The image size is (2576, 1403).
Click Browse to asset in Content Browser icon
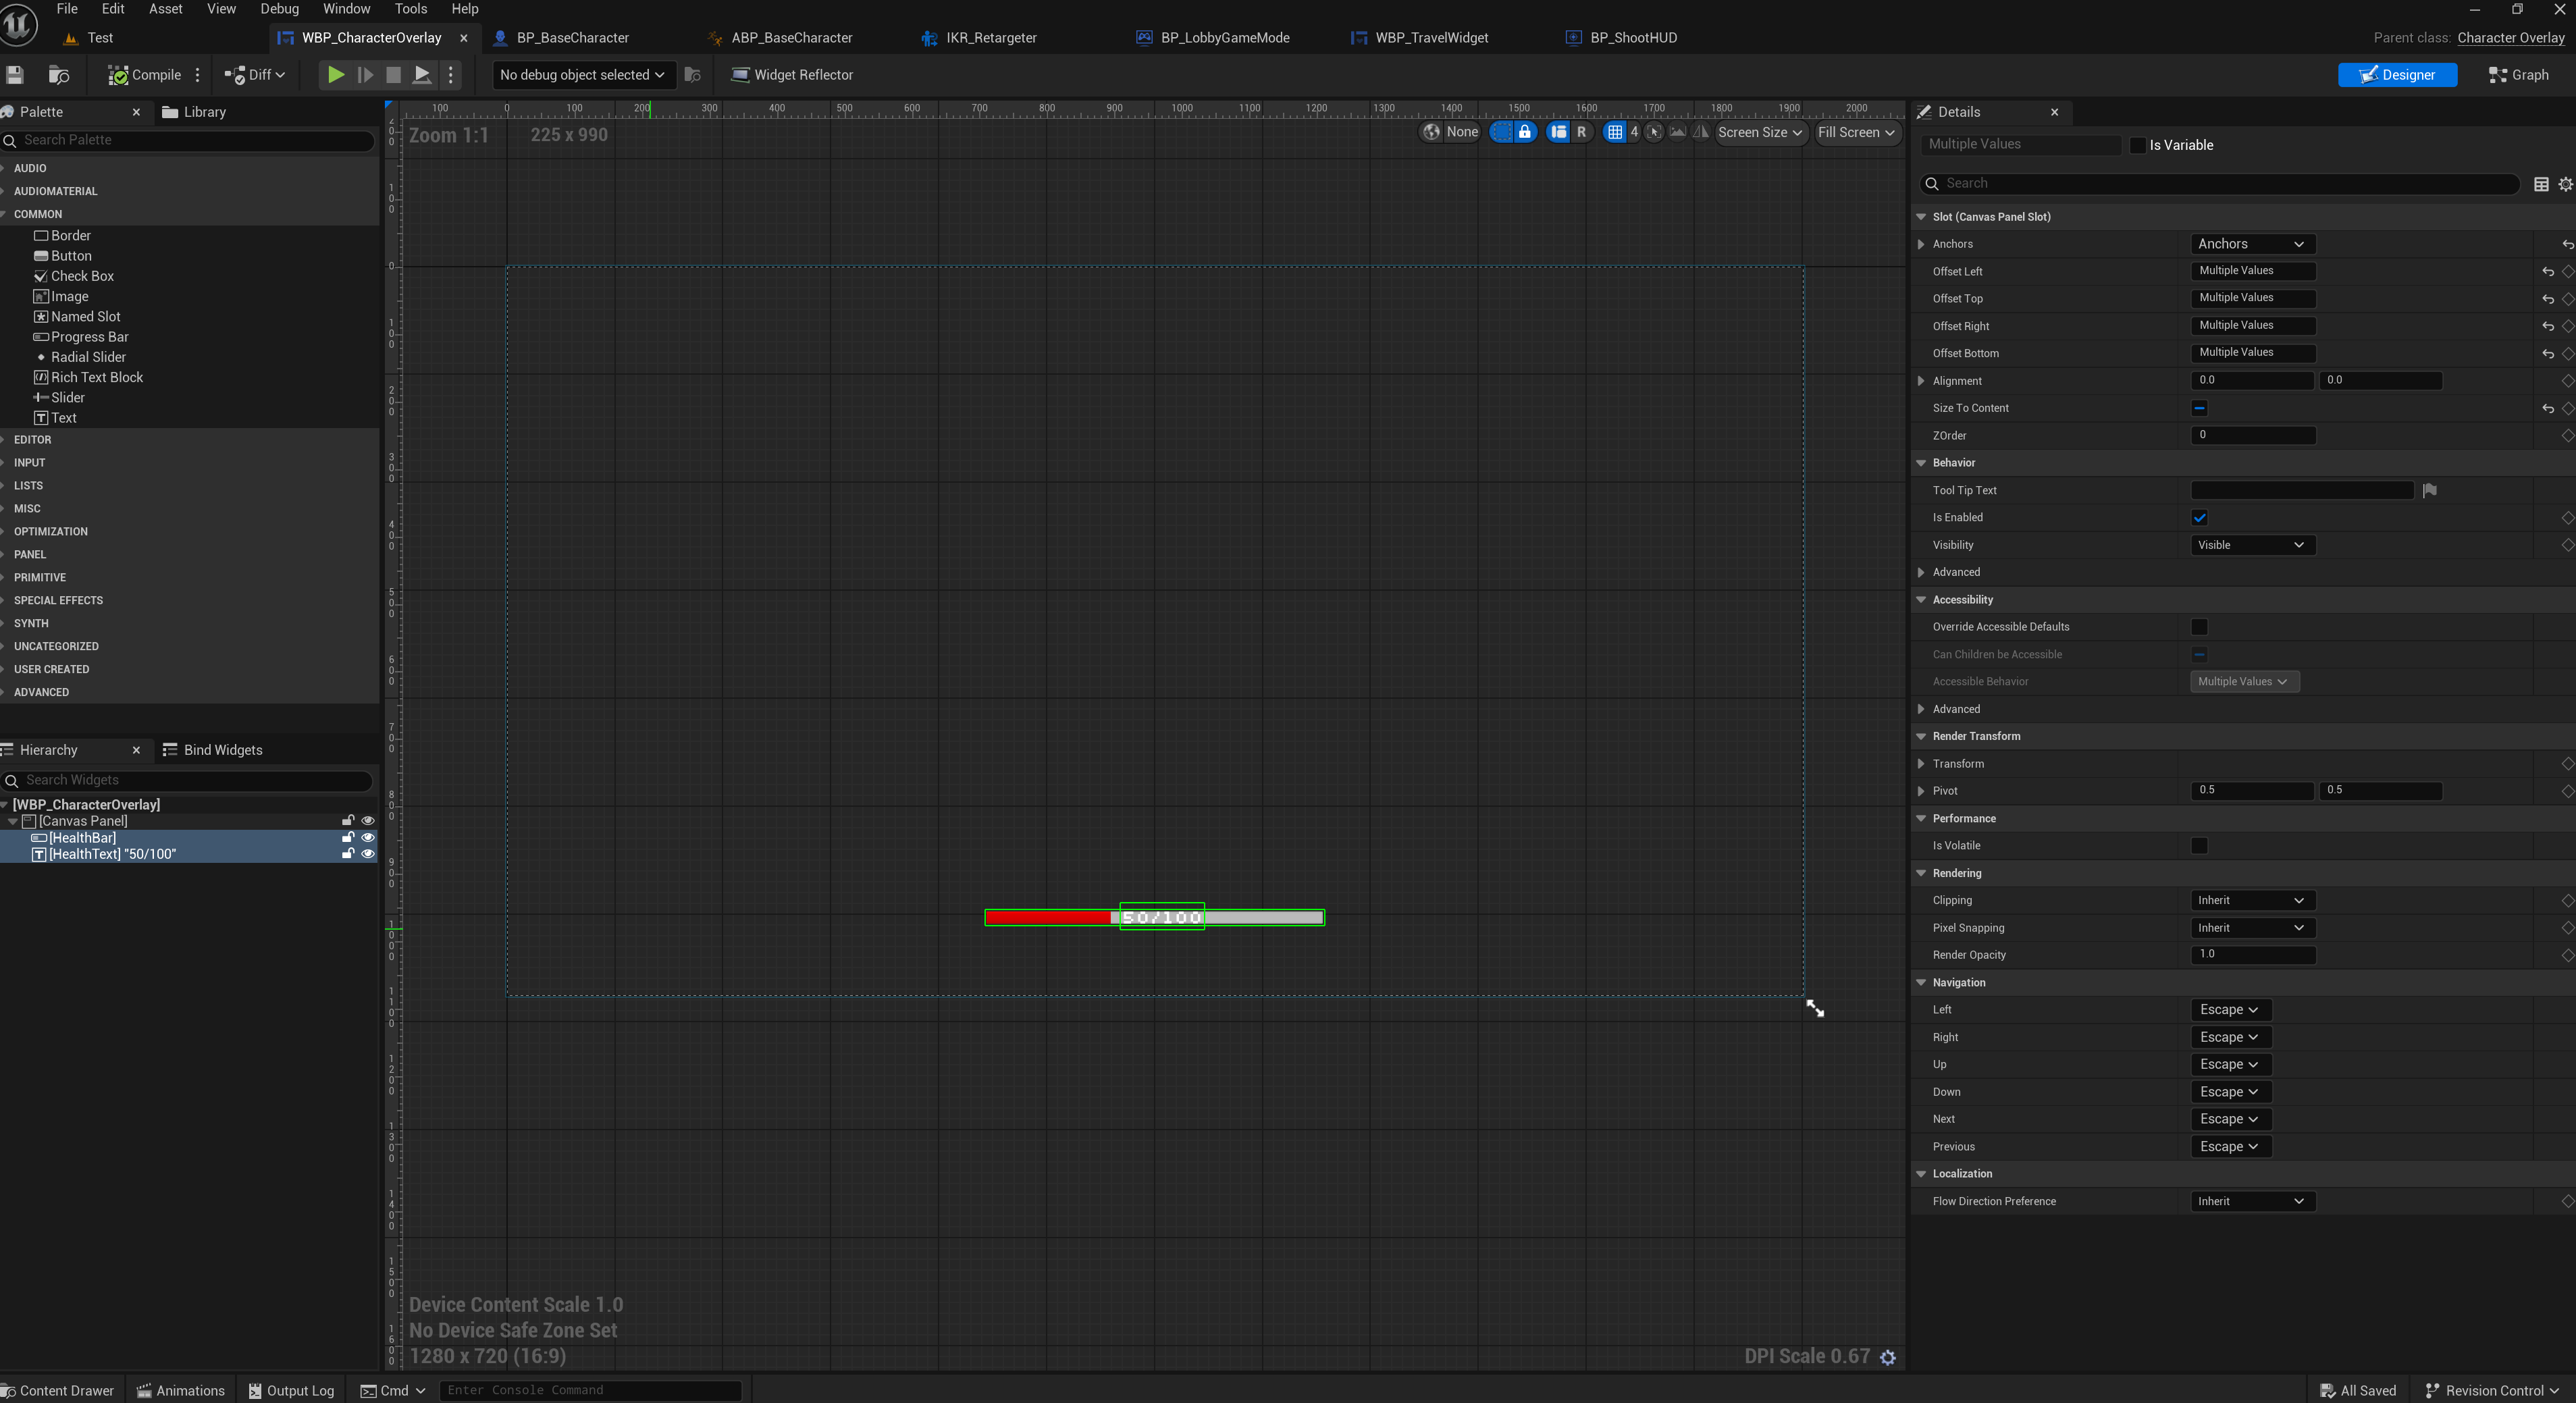point(59,75)
